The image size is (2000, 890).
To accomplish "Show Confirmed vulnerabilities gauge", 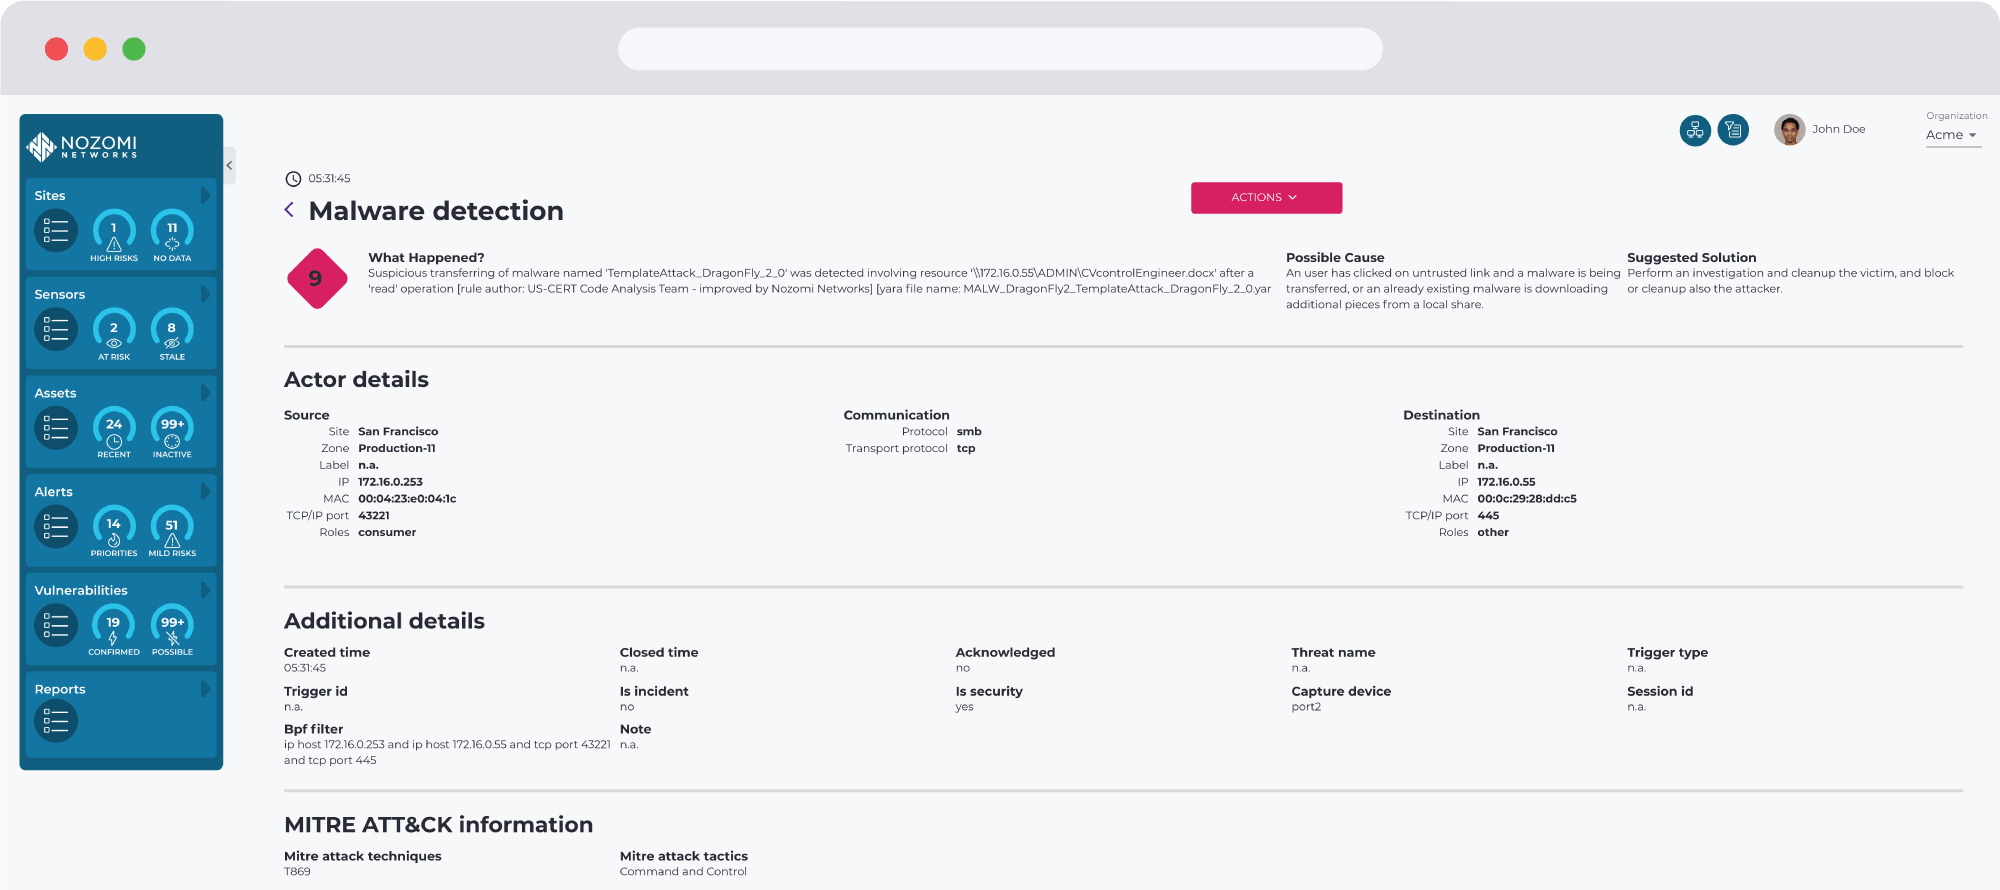I will (x=114, y=628).
